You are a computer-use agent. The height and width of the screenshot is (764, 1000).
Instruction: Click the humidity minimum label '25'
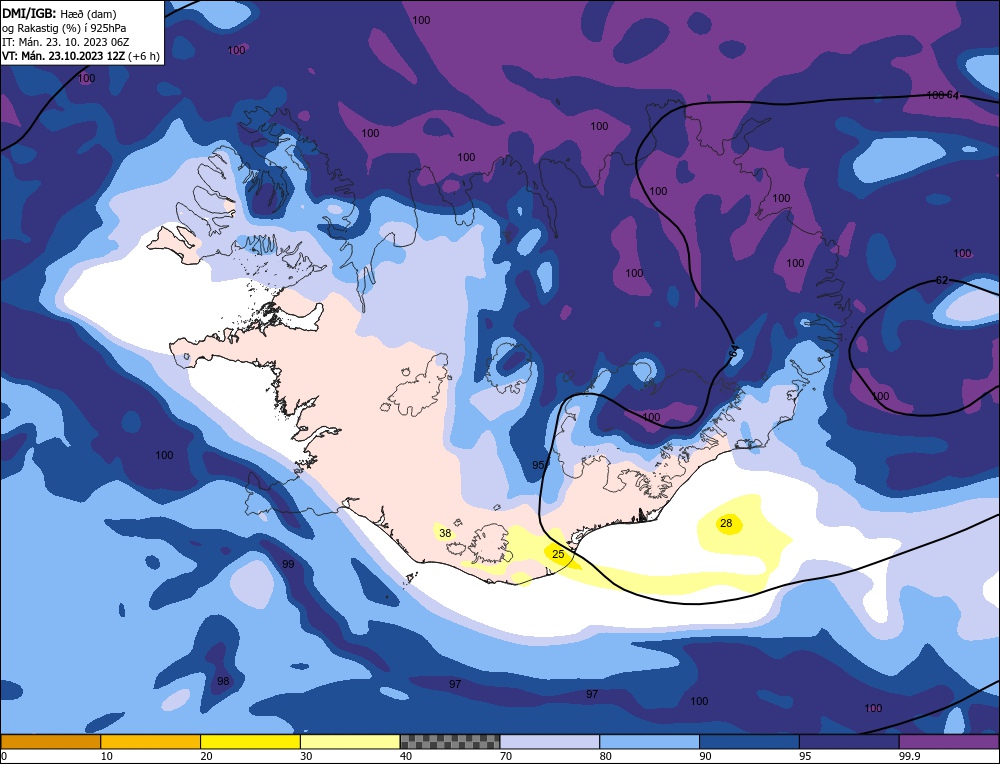pos(558,554)
